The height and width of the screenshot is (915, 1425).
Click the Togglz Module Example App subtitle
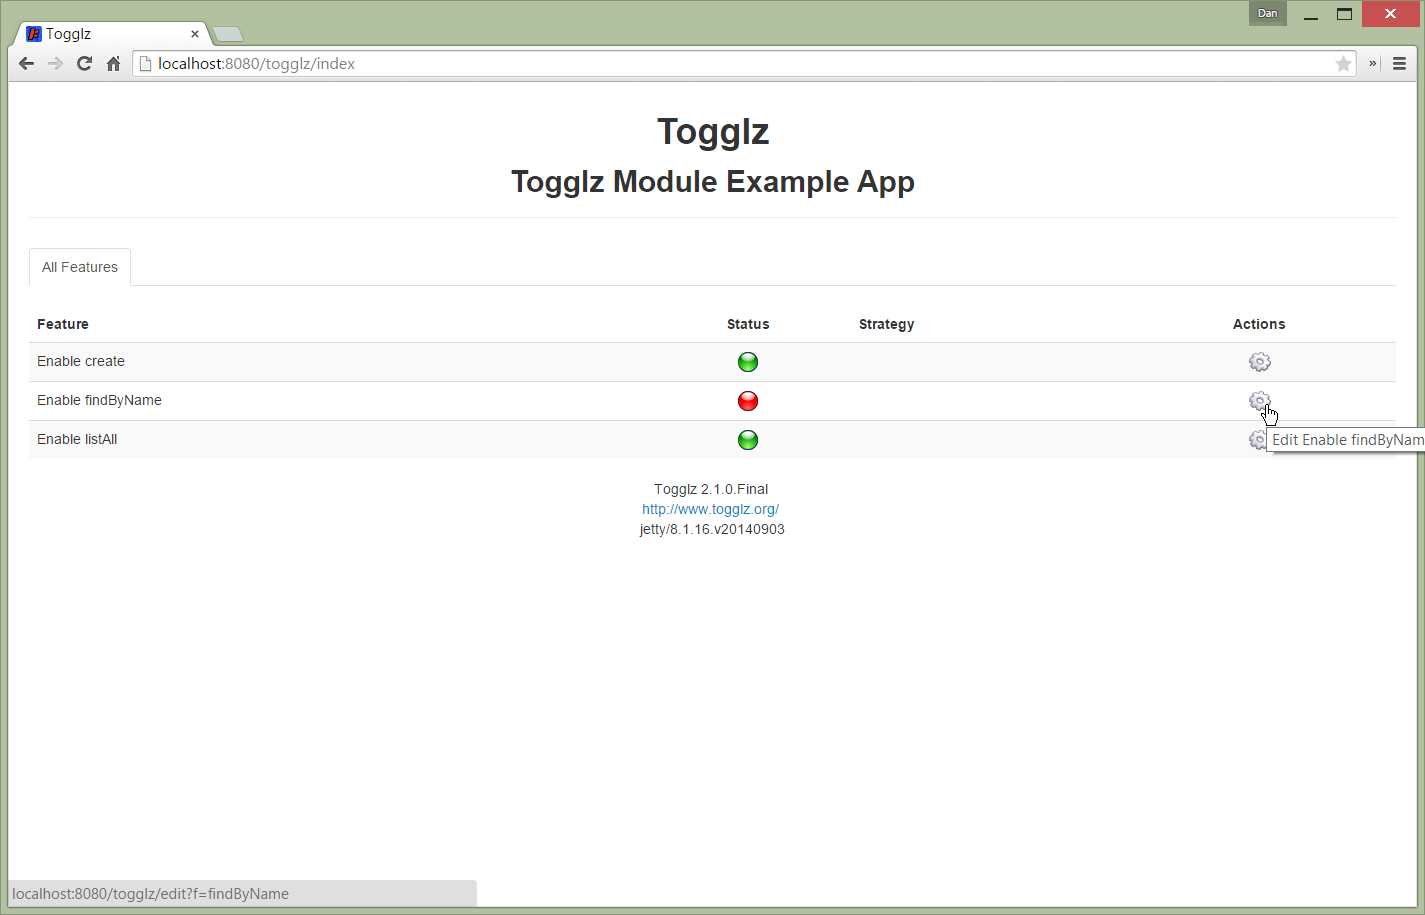tap(713, 181)
